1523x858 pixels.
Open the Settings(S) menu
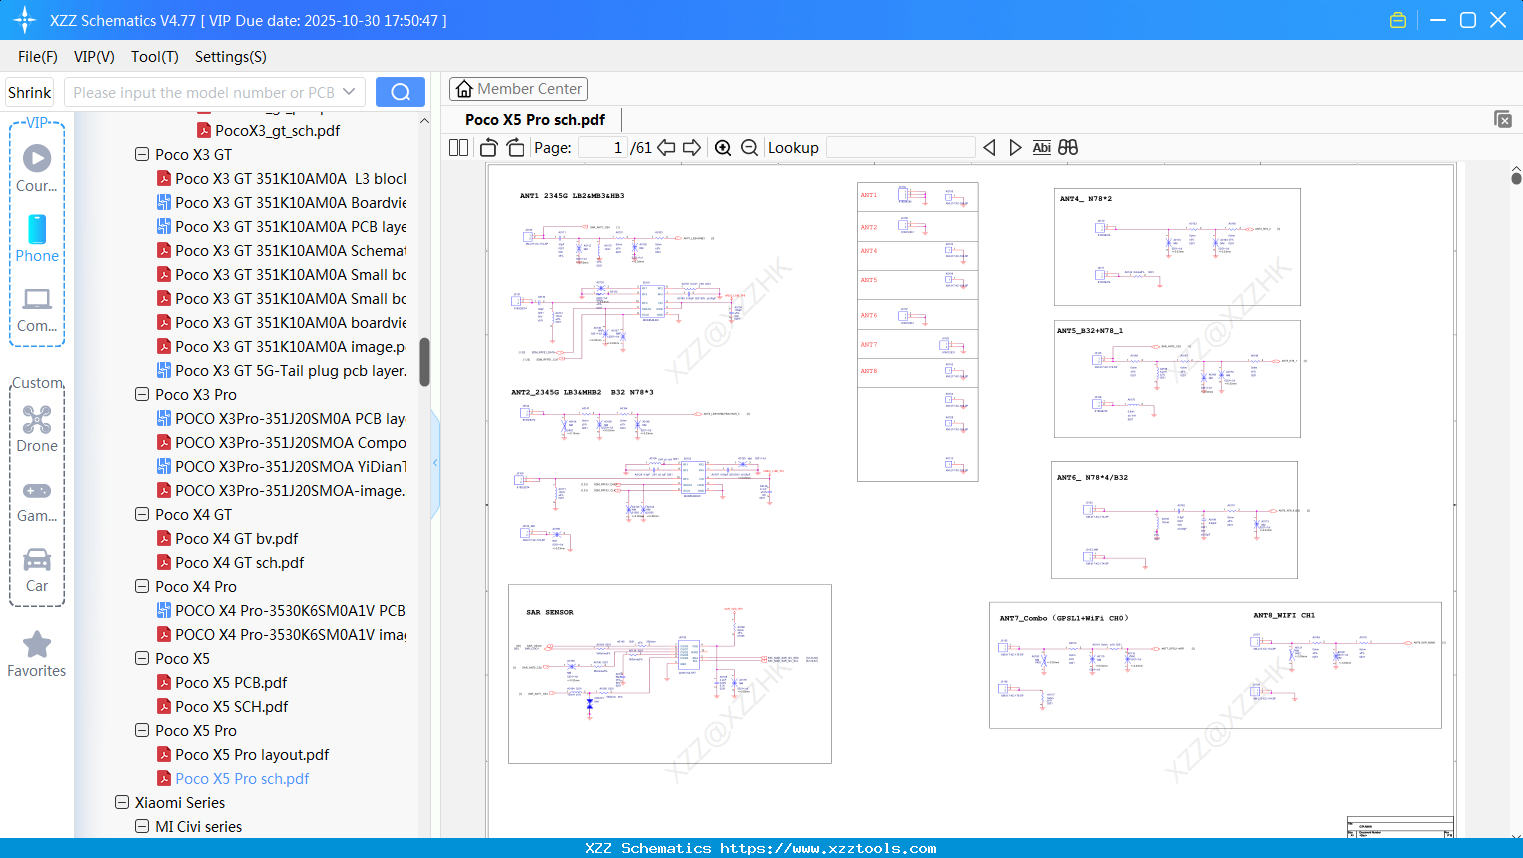pyautogui.click(x=230, y=57)
